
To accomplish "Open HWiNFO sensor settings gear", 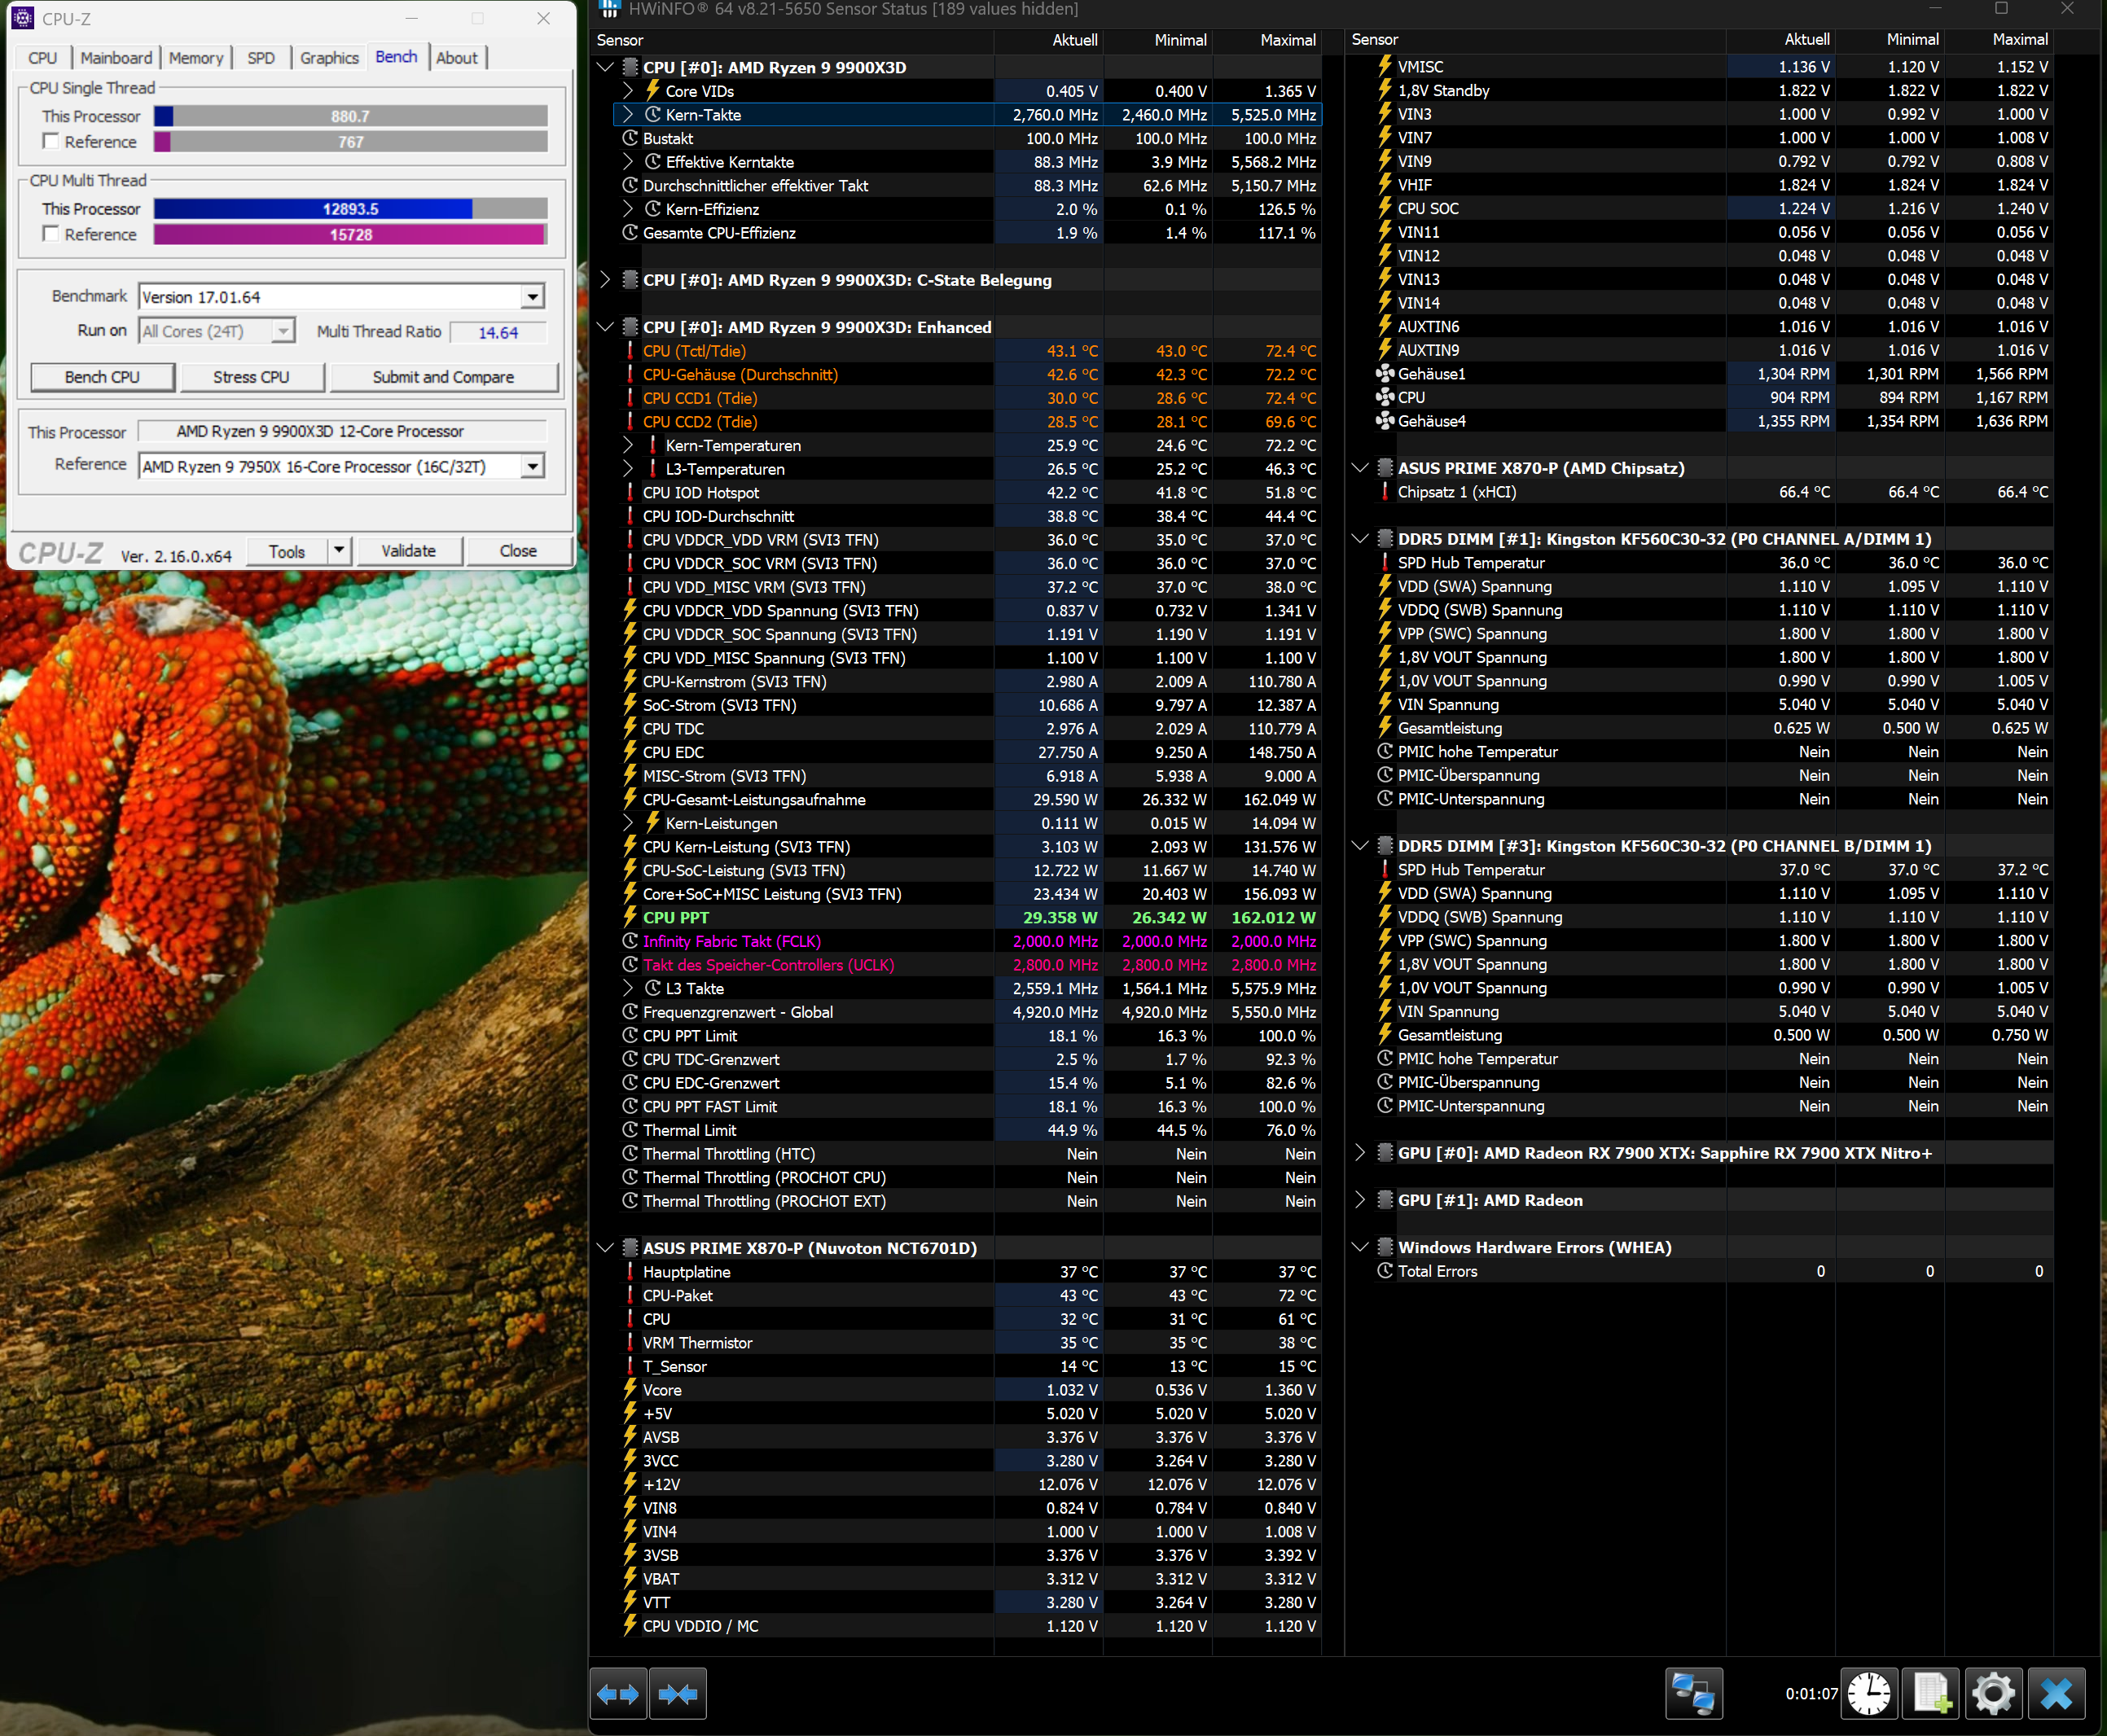I will (1993, 1693).
